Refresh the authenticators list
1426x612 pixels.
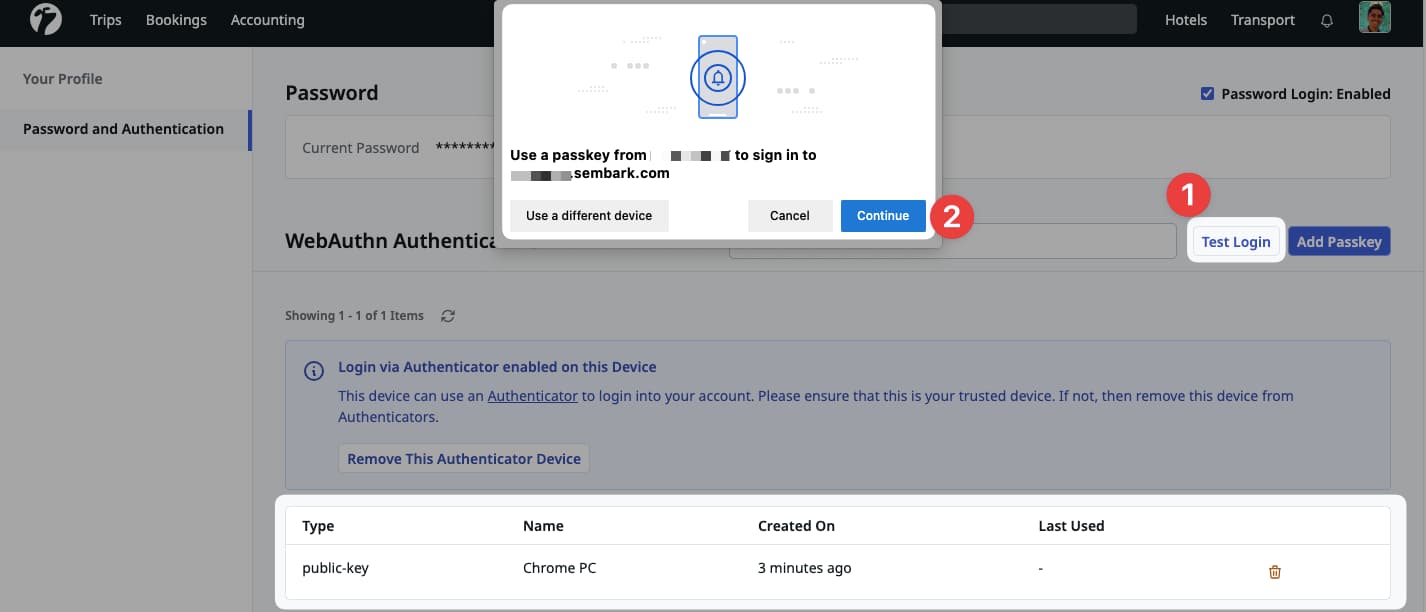coord(447,315)
